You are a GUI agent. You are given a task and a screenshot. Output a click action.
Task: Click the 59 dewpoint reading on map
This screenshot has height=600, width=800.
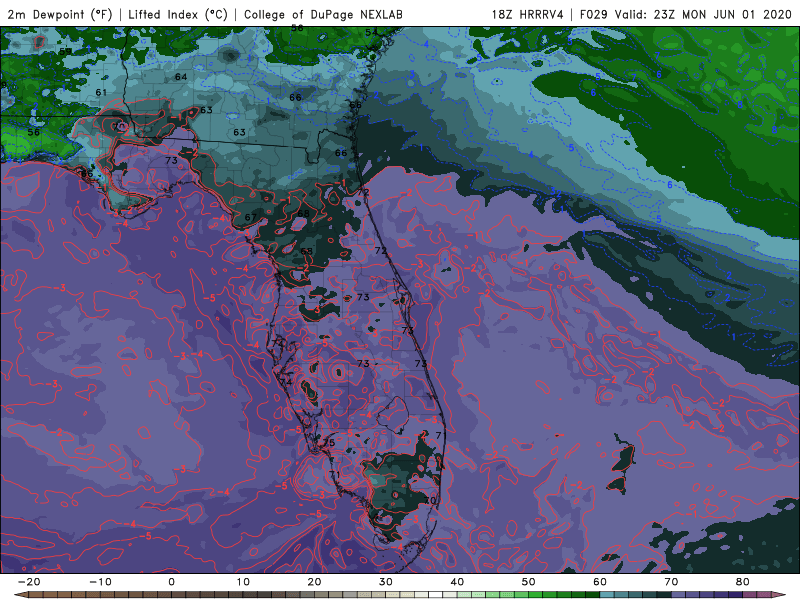pyautogui.click(x=65, y=52)
